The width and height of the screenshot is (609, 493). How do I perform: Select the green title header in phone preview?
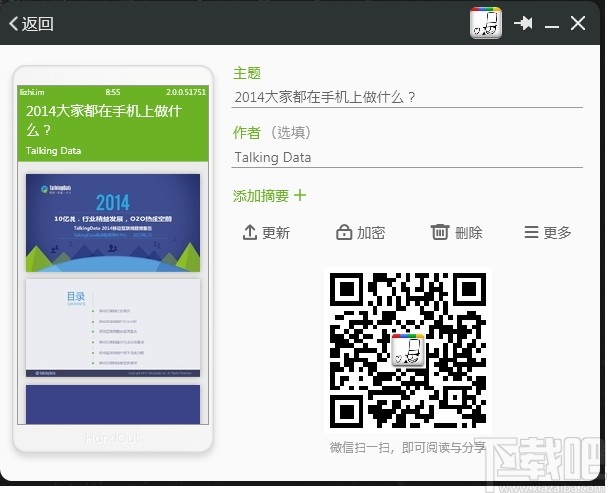click(x=113, y=124)
